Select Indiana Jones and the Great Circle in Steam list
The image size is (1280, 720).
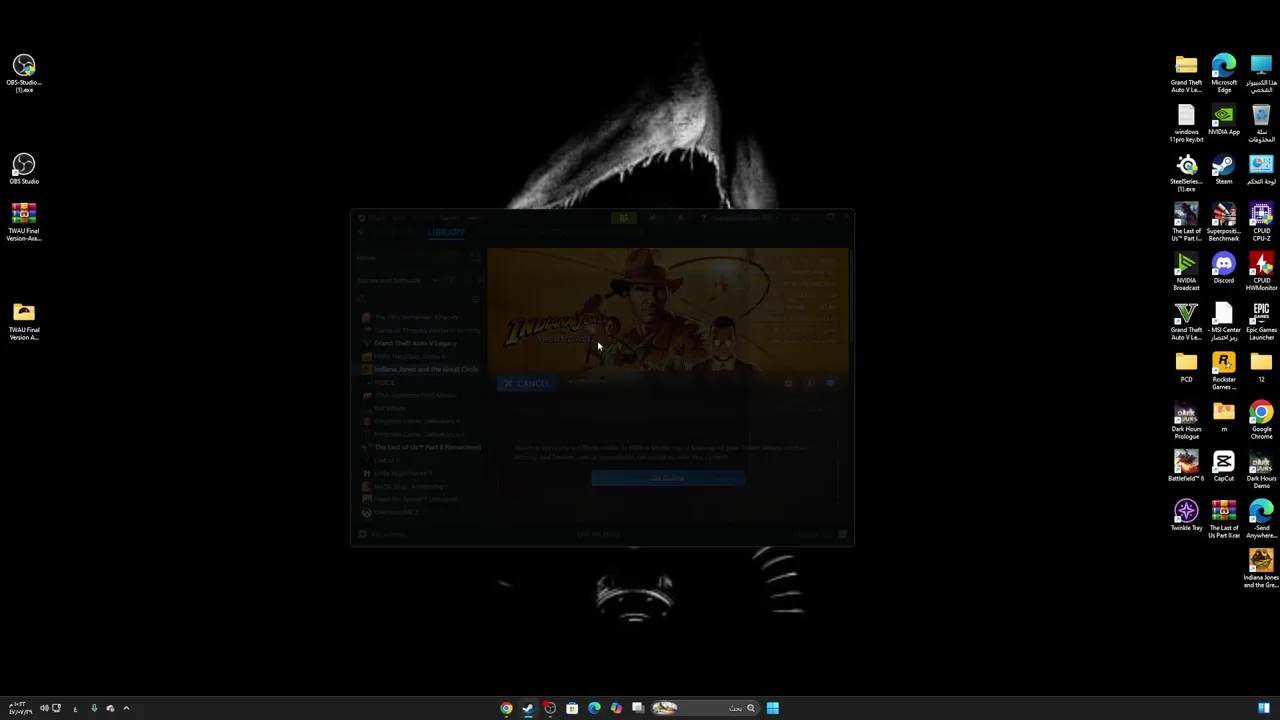point(426,369)
